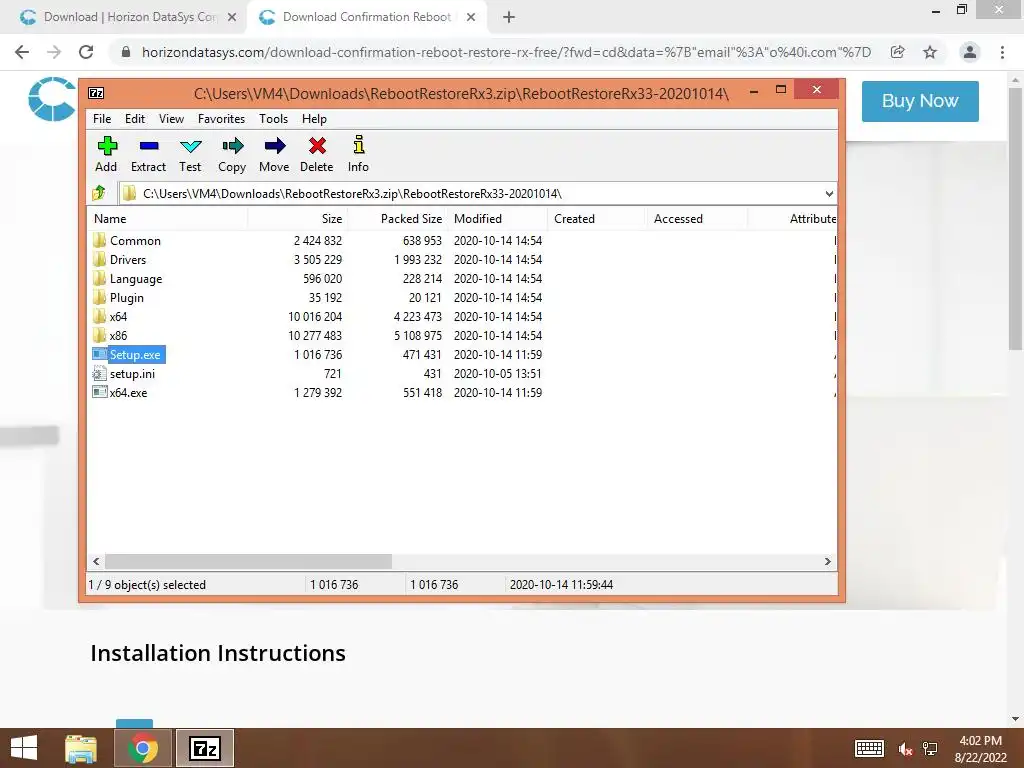
Task: Click the Buy Now button
Action: 920,101
